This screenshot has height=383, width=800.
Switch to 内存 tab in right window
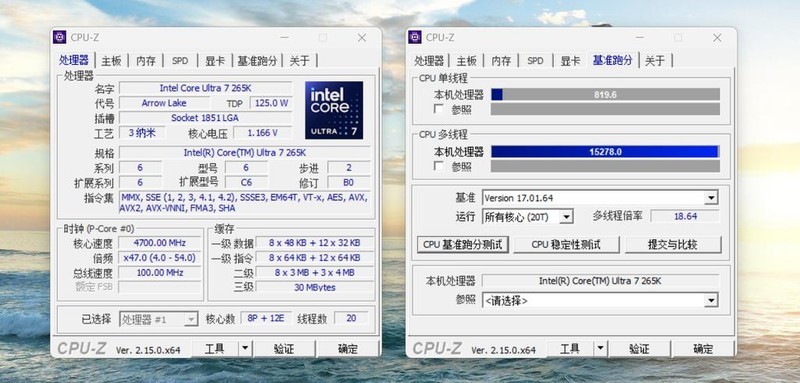pyautogui.click(x=501, y=61)
